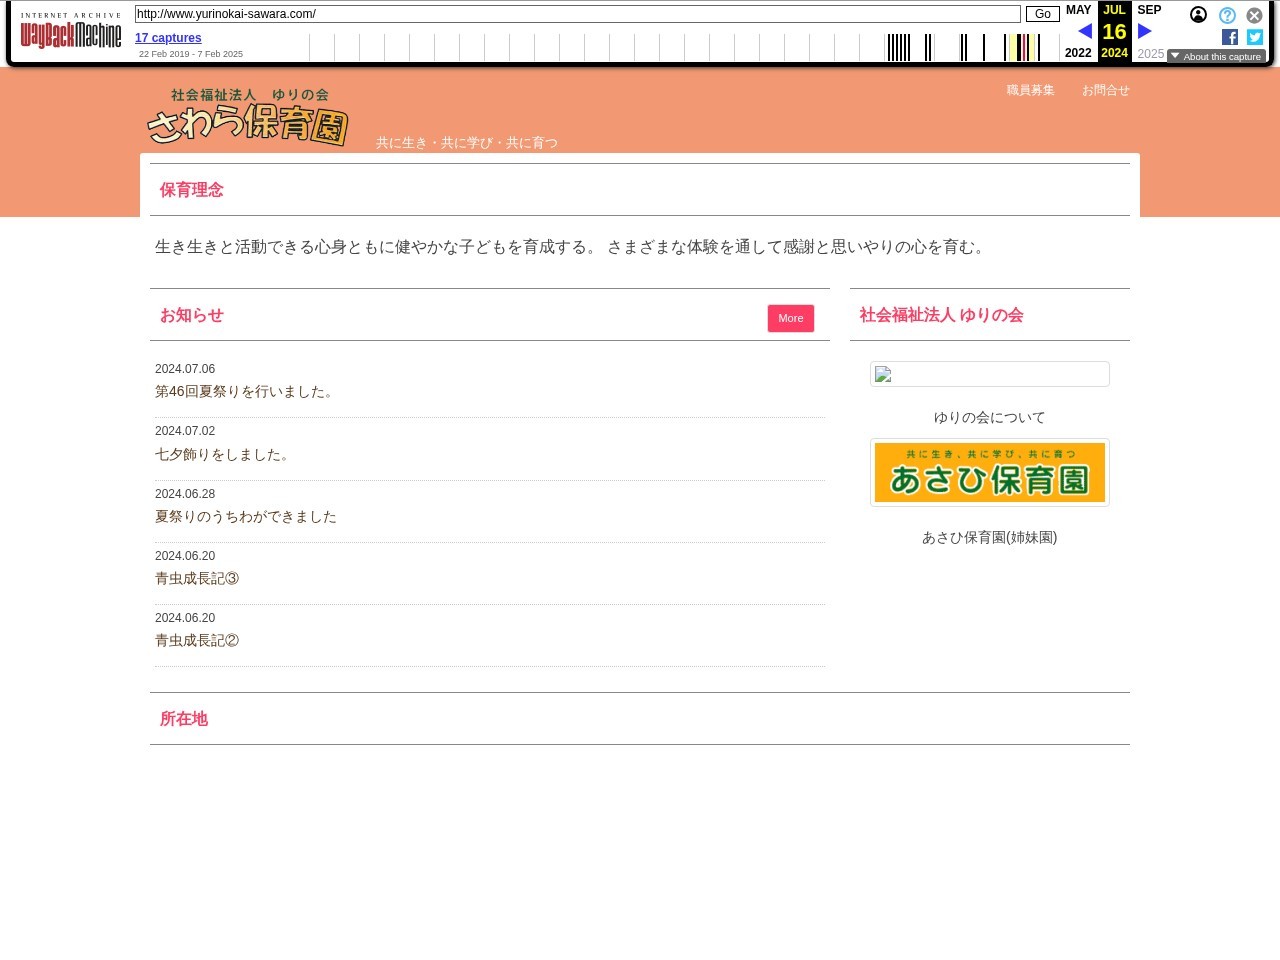Close the Wayback toolbar
This screenshot has height=960, width=1280.
tap(1254, 15)
